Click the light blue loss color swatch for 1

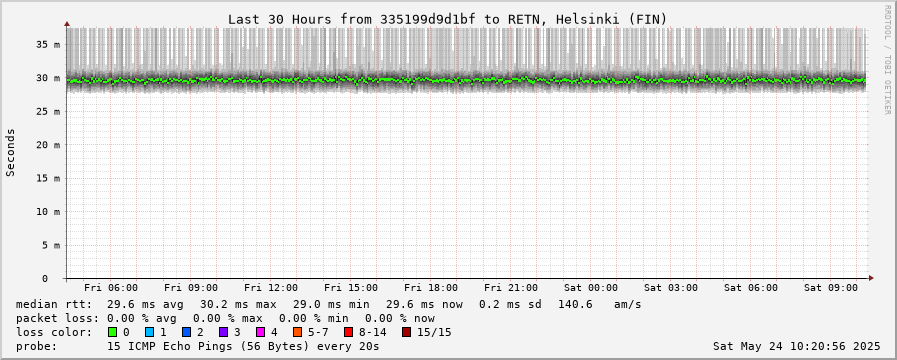149,332
